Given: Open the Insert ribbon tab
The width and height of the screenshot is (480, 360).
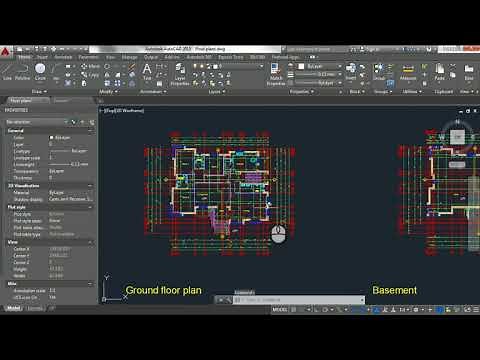Looking at the screenshot, I should tap(42, 57).
